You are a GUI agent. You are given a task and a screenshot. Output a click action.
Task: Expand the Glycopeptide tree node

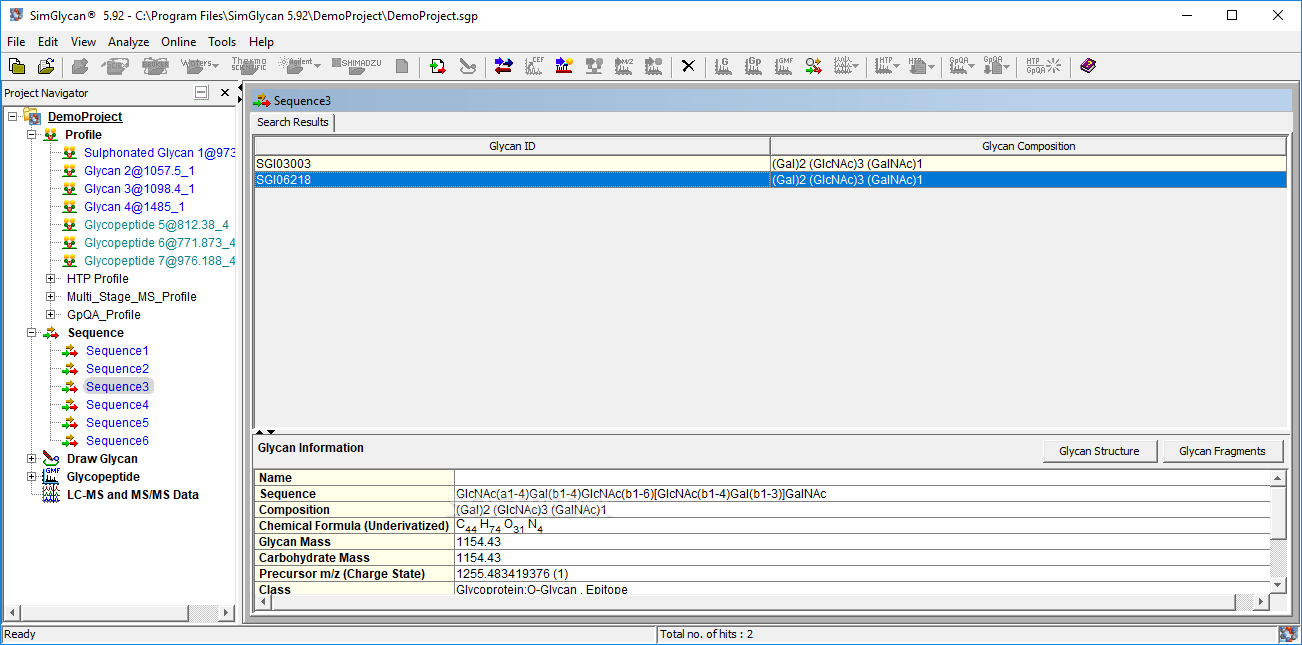coord(31,477)
